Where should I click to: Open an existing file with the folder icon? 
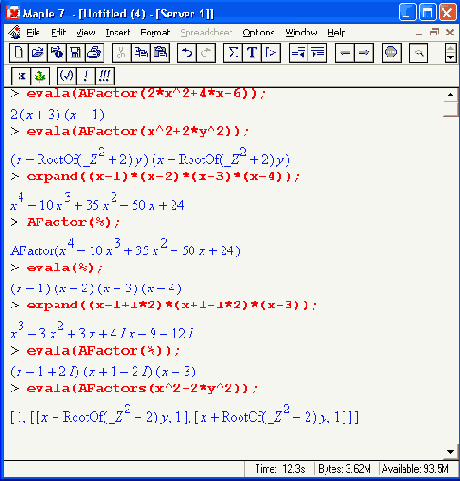coord(38,53)
